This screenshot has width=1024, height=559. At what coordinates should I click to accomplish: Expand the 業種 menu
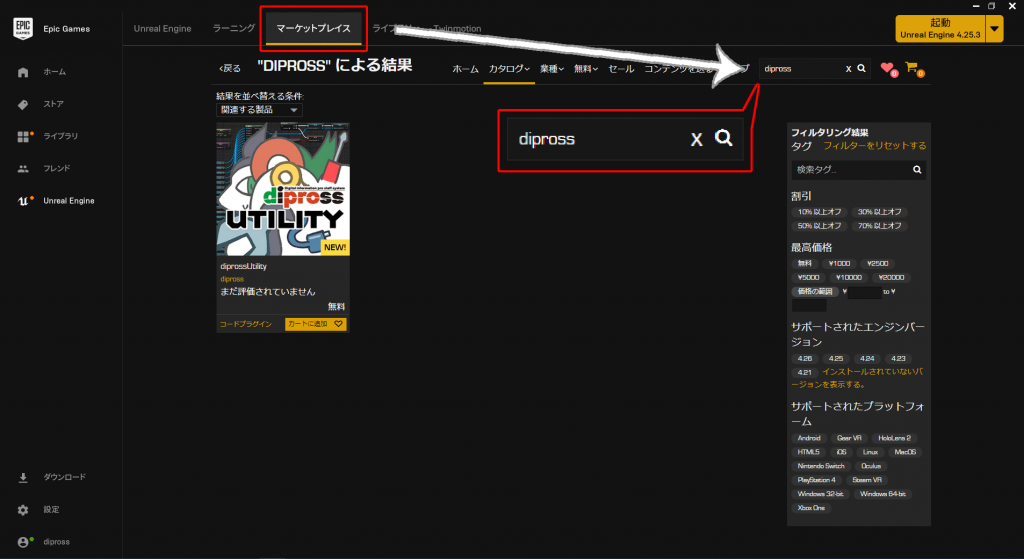coord(552,69)
